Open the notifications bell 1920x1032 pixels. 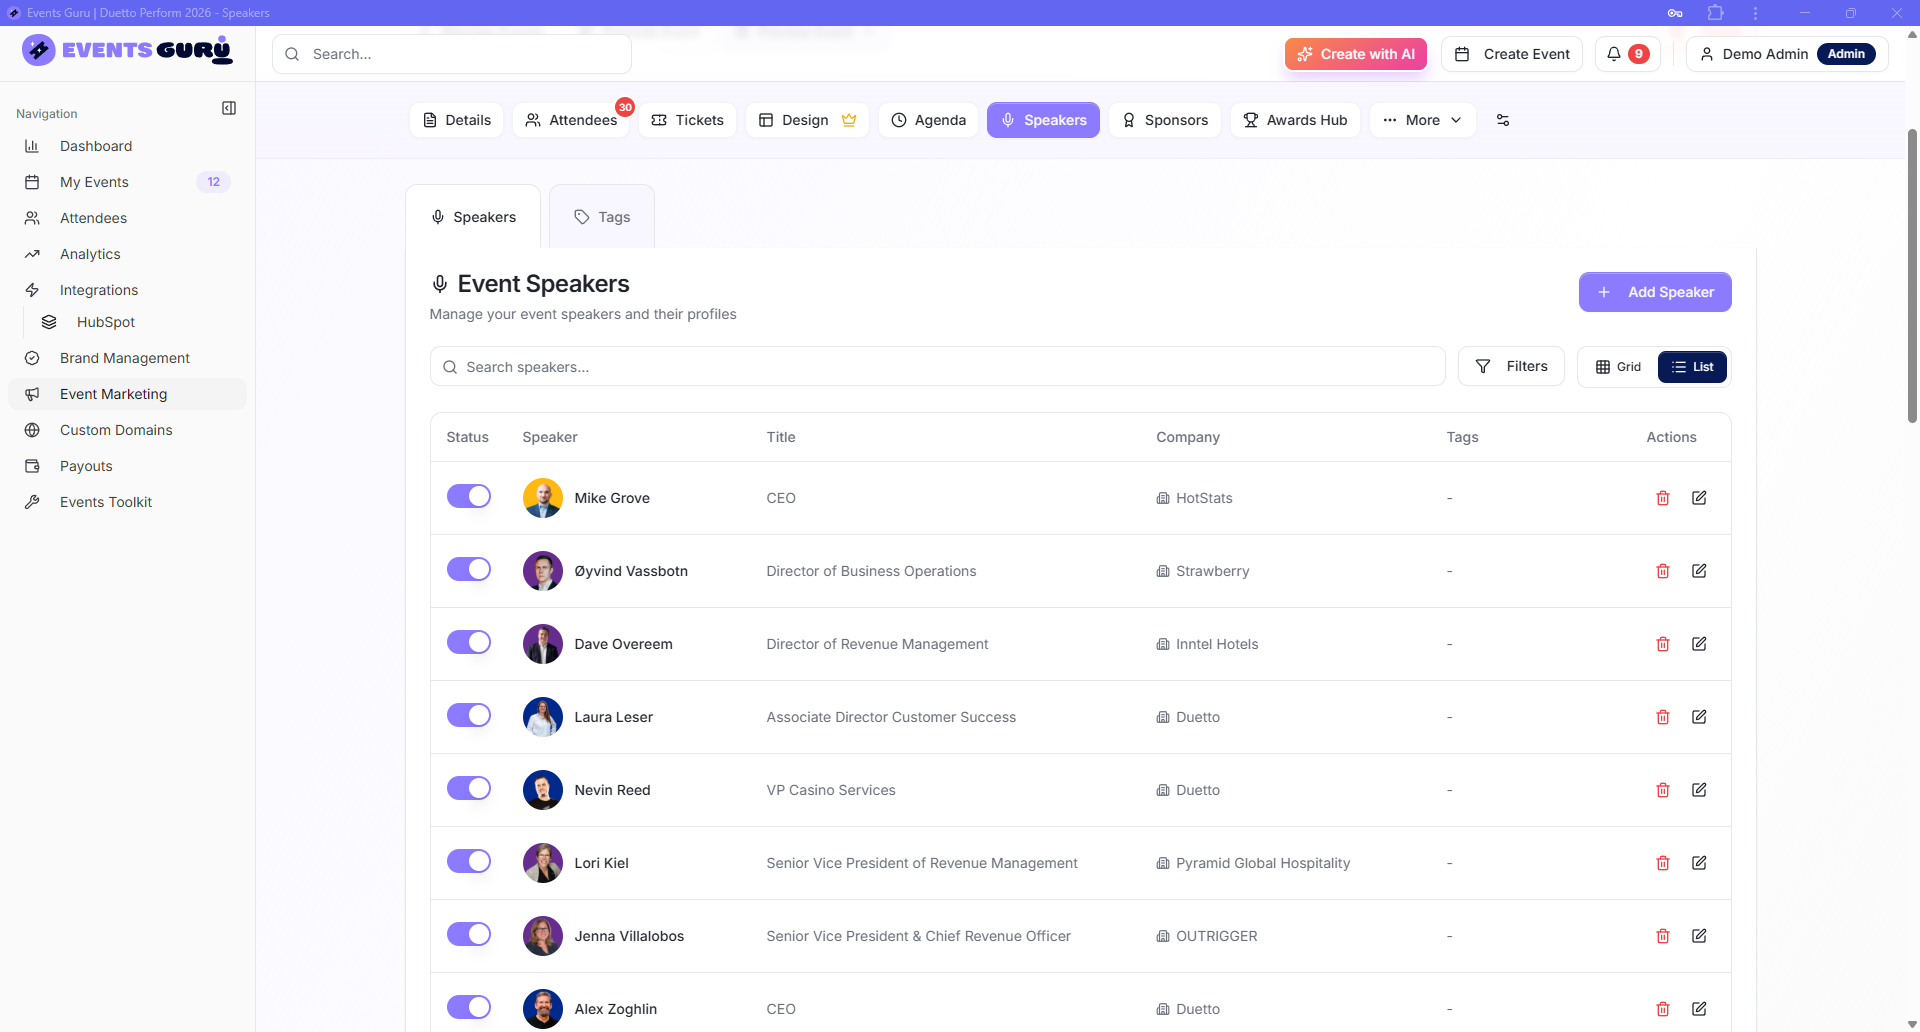pyautogui.click(x=1627, y=54)
